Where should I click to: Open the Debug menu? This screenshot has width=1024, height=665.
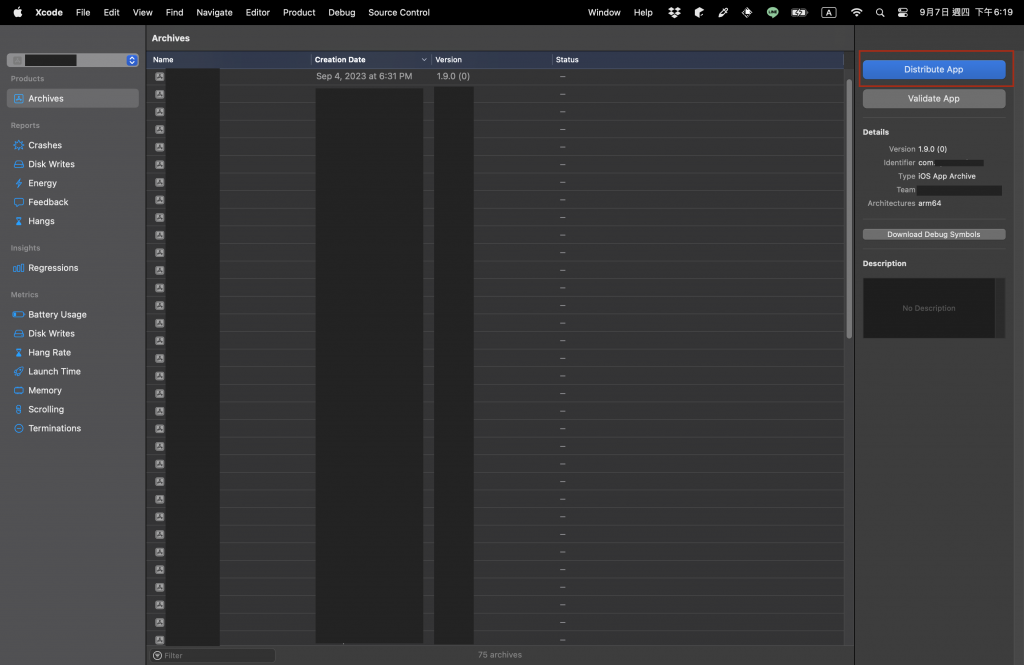point(342,12)
